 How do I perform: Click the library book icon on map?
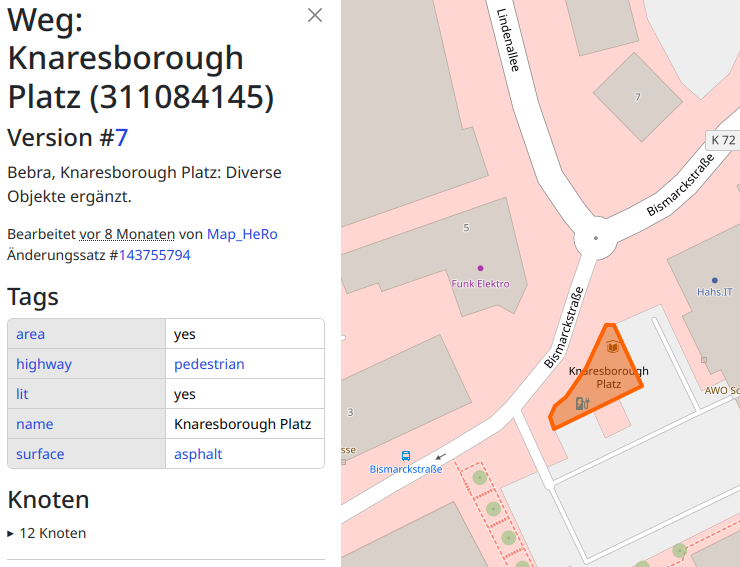point(613,347)
